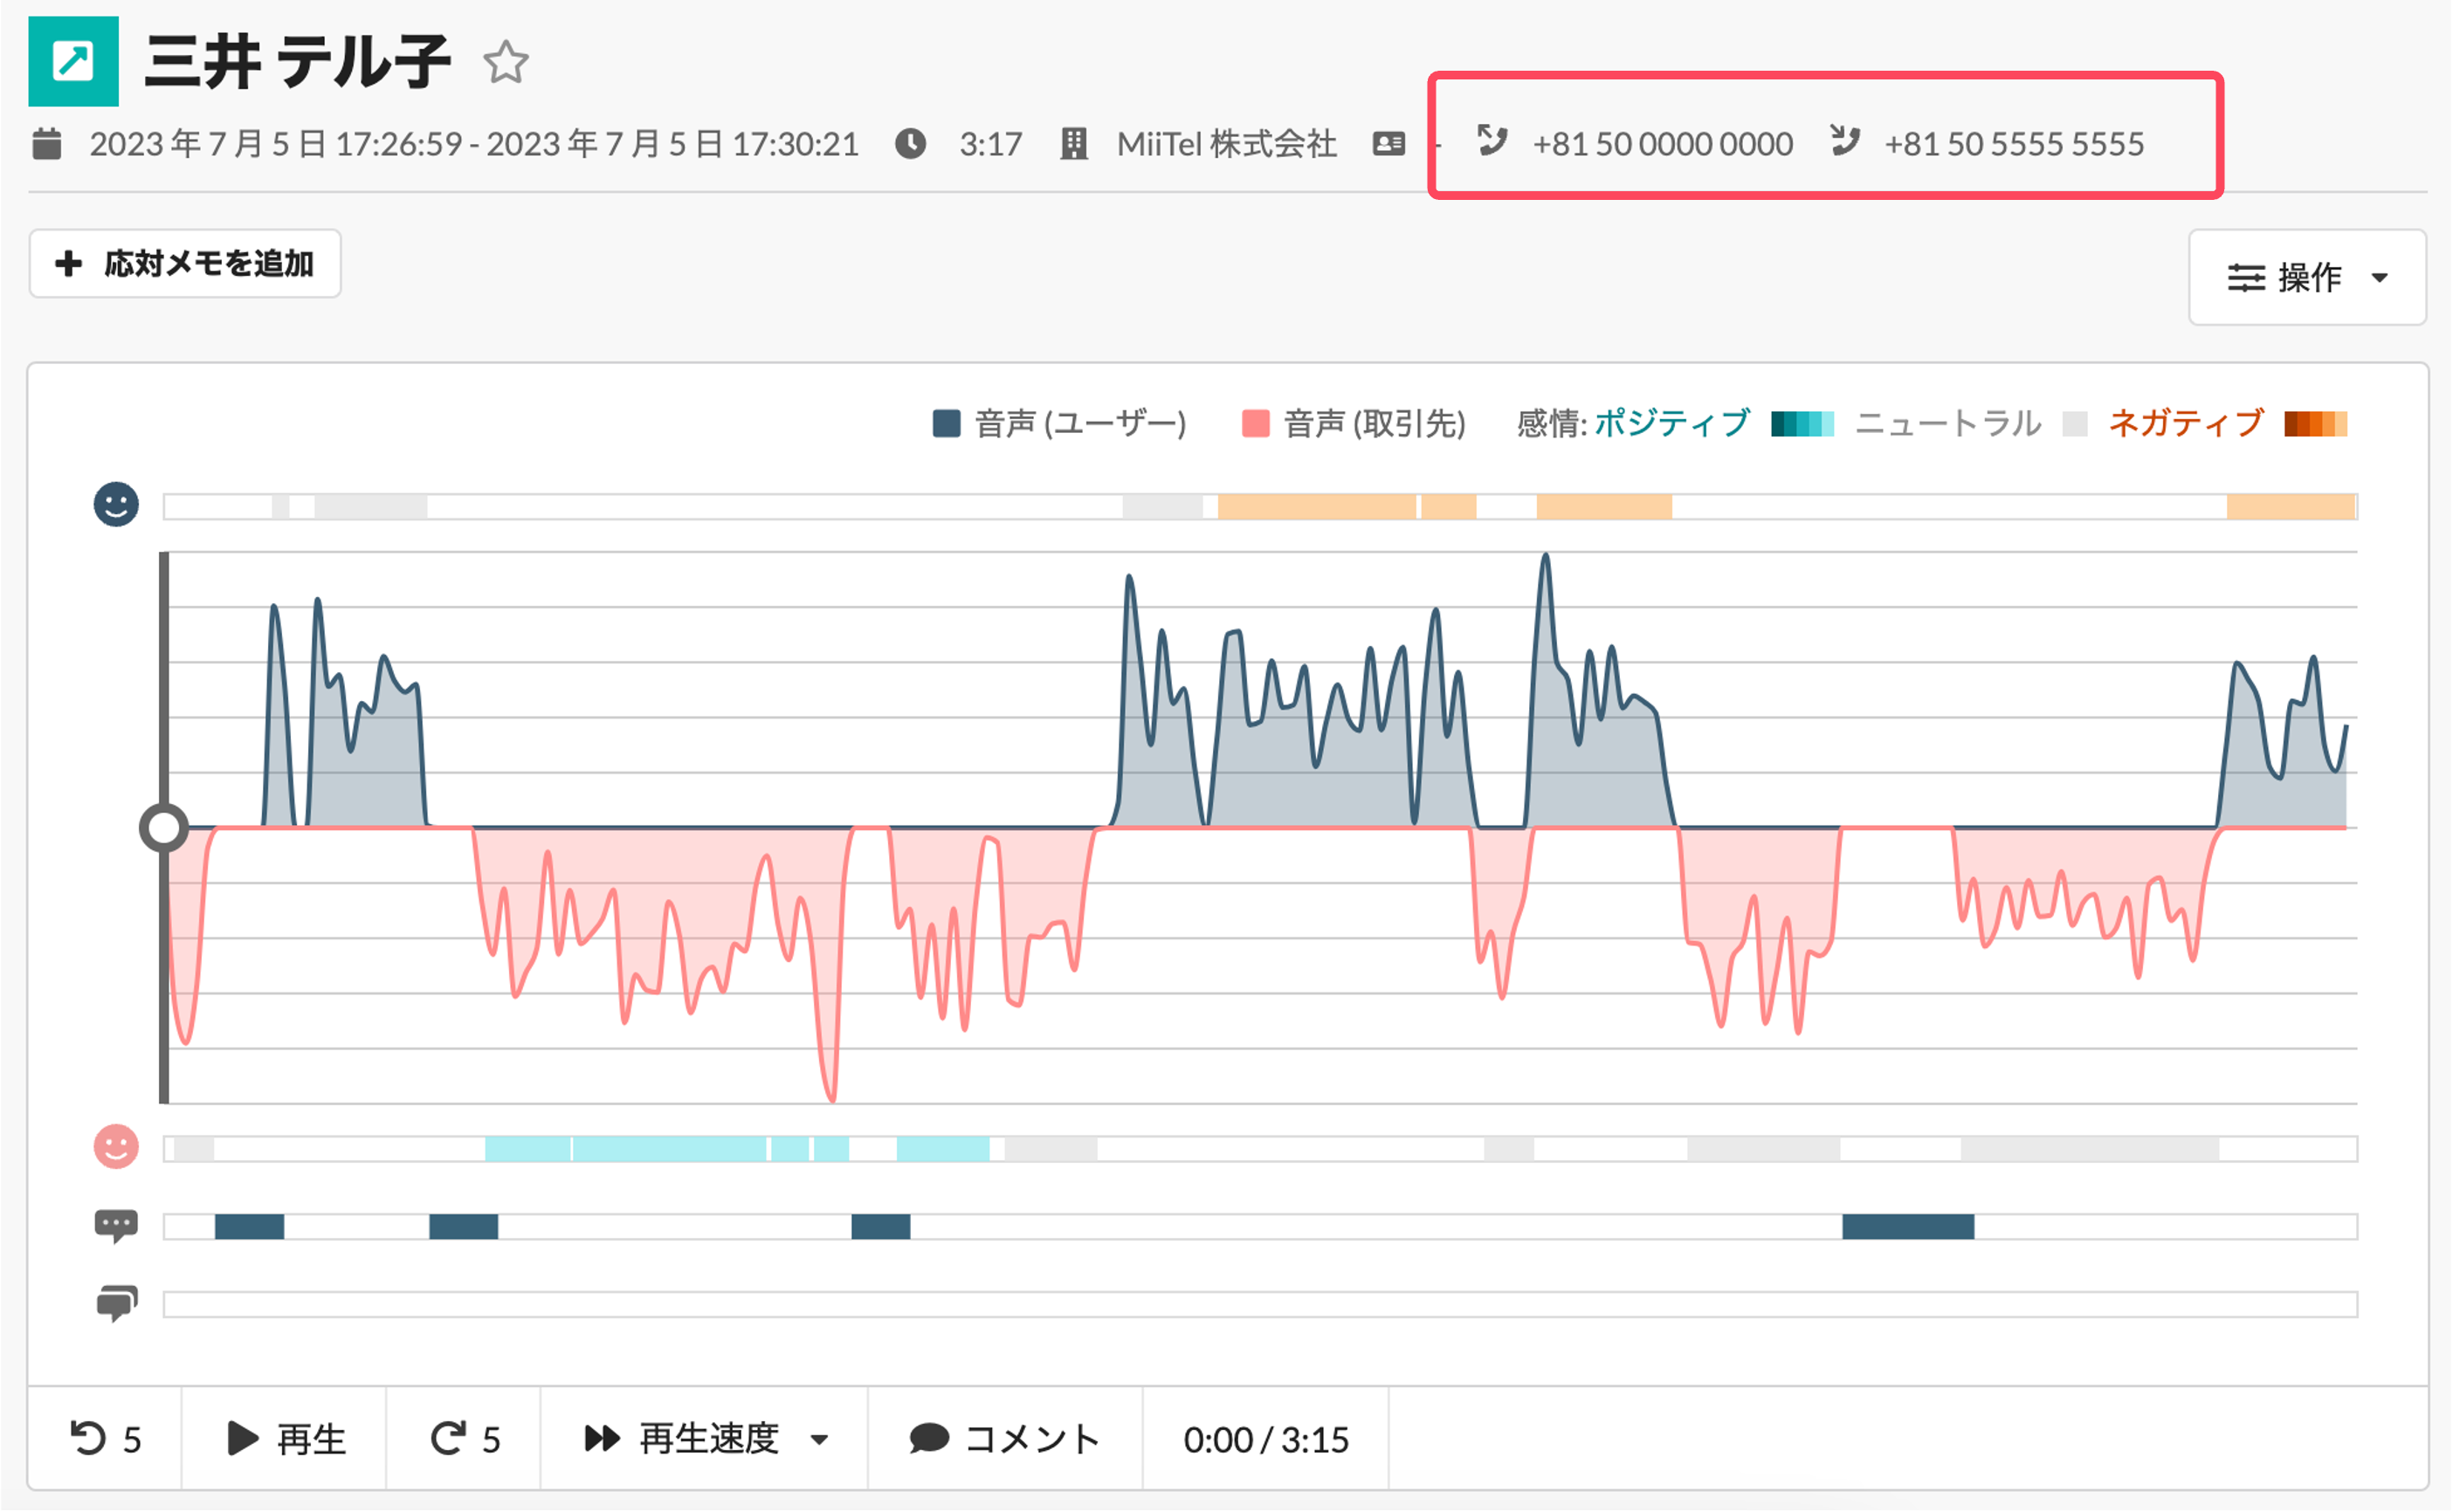2453x1512 pixels.
Task: Click the speech bubble with dots icon
Action: click(x=116, y=1226)
